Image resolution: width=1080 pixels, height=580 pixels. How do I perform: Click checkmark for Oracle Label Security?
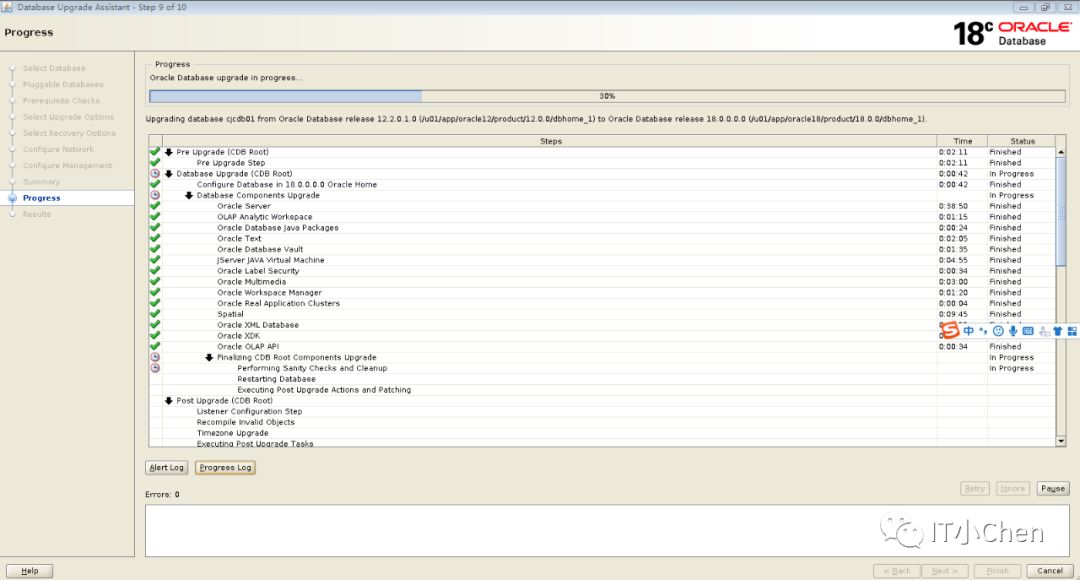tap(155, 271)
